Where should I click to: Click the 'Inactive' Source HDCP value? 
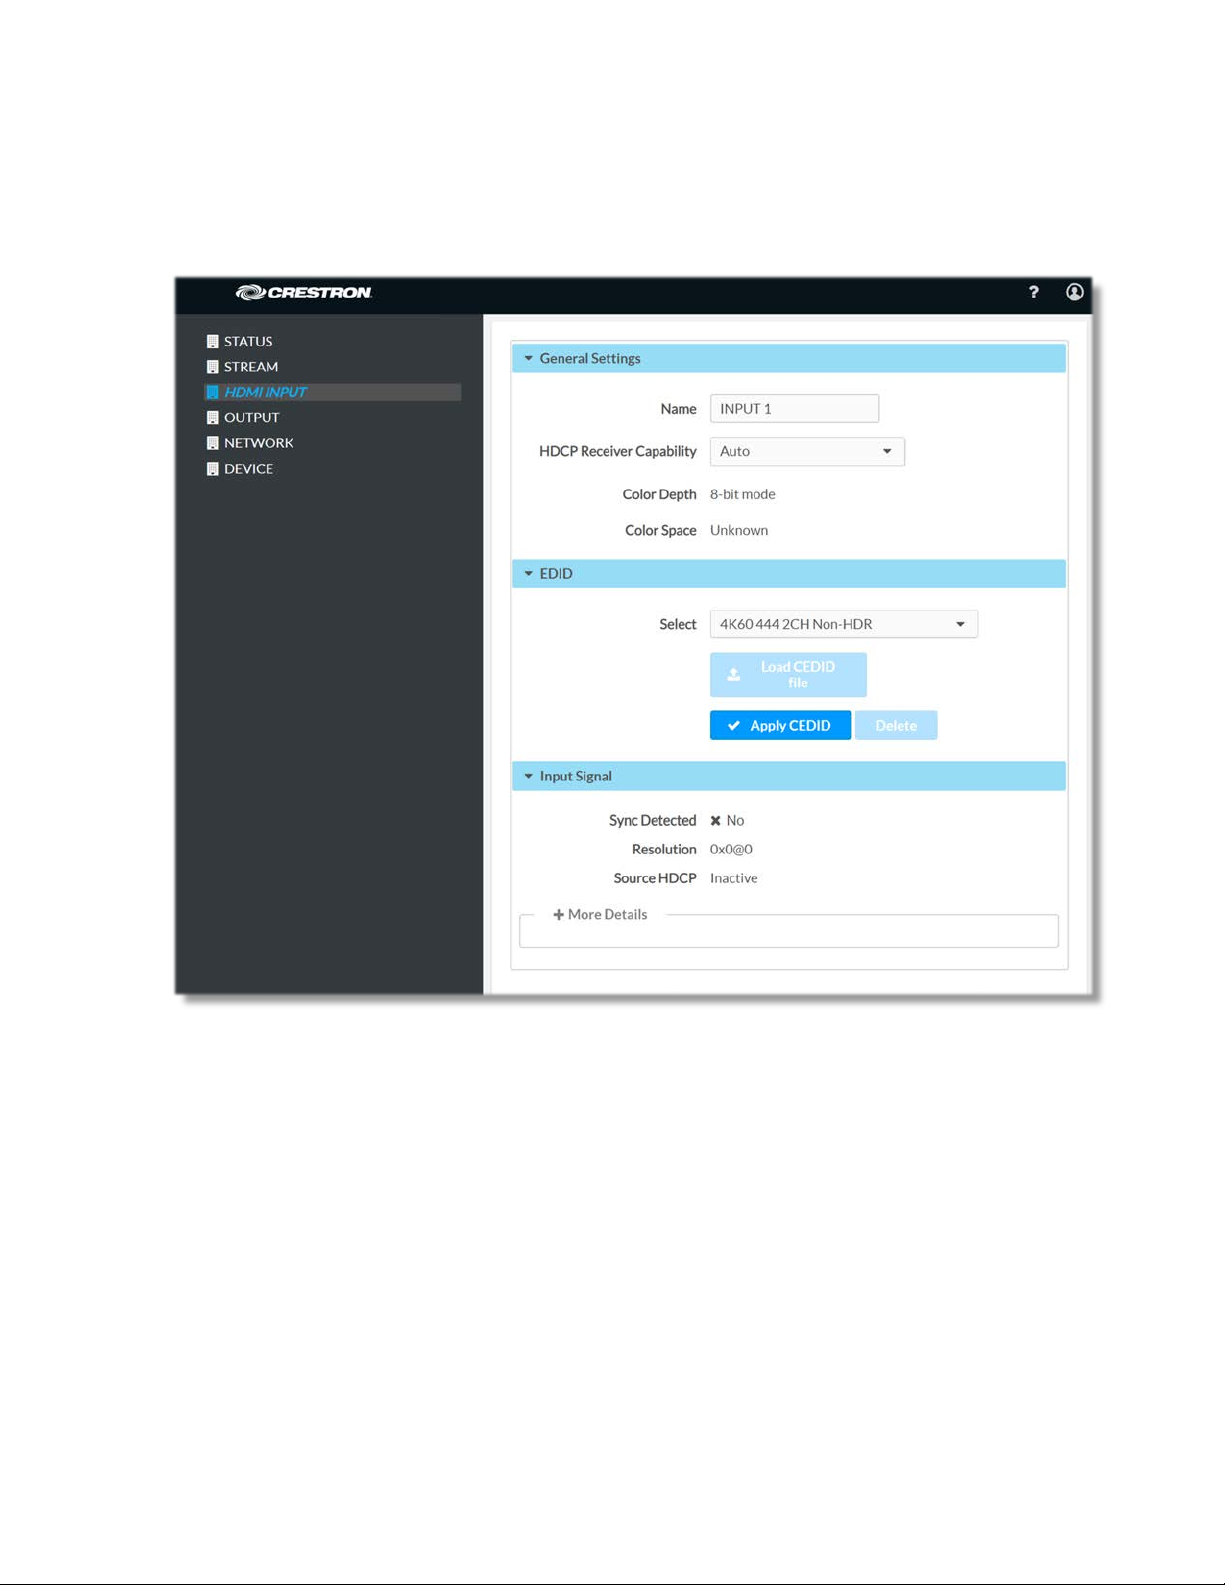(734, 878)
